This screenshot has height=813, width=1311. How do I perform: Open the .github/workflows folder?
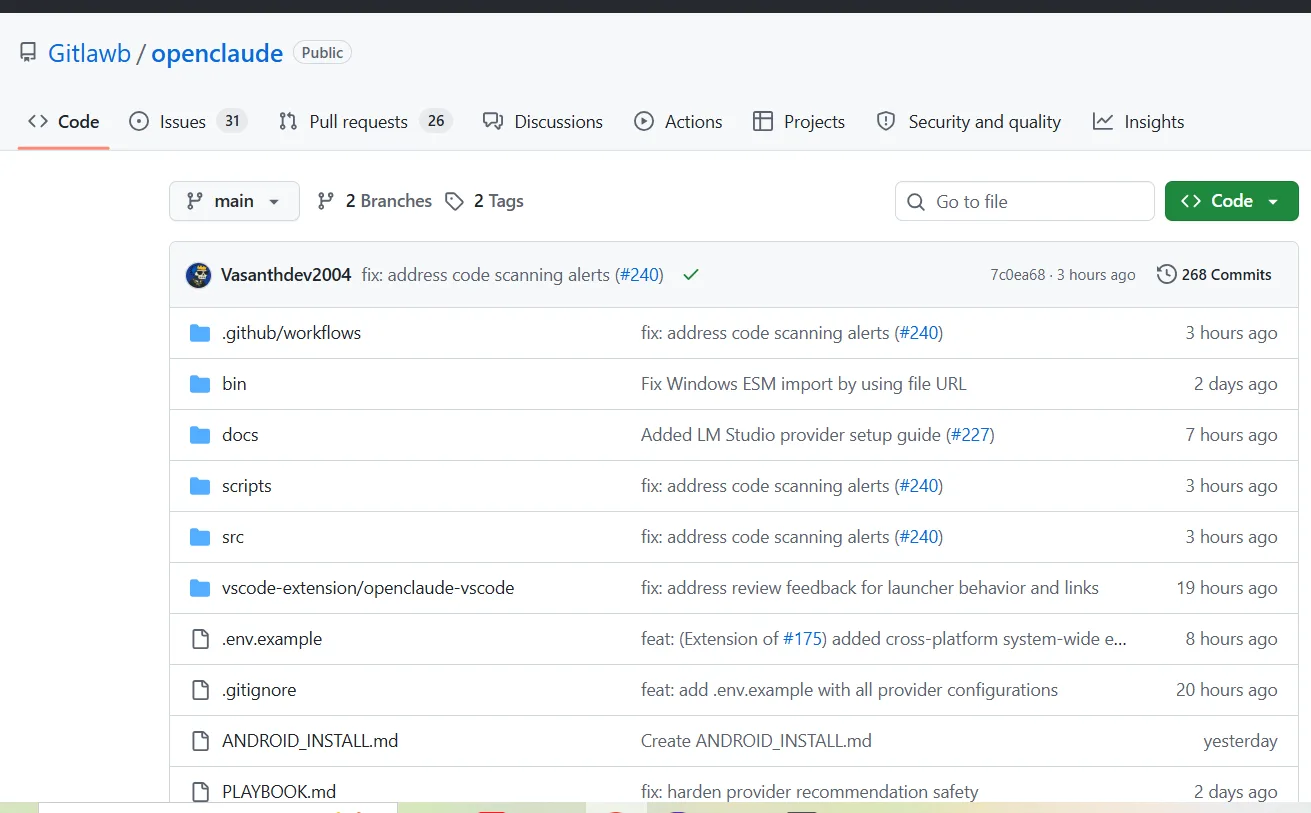[291, 333]
